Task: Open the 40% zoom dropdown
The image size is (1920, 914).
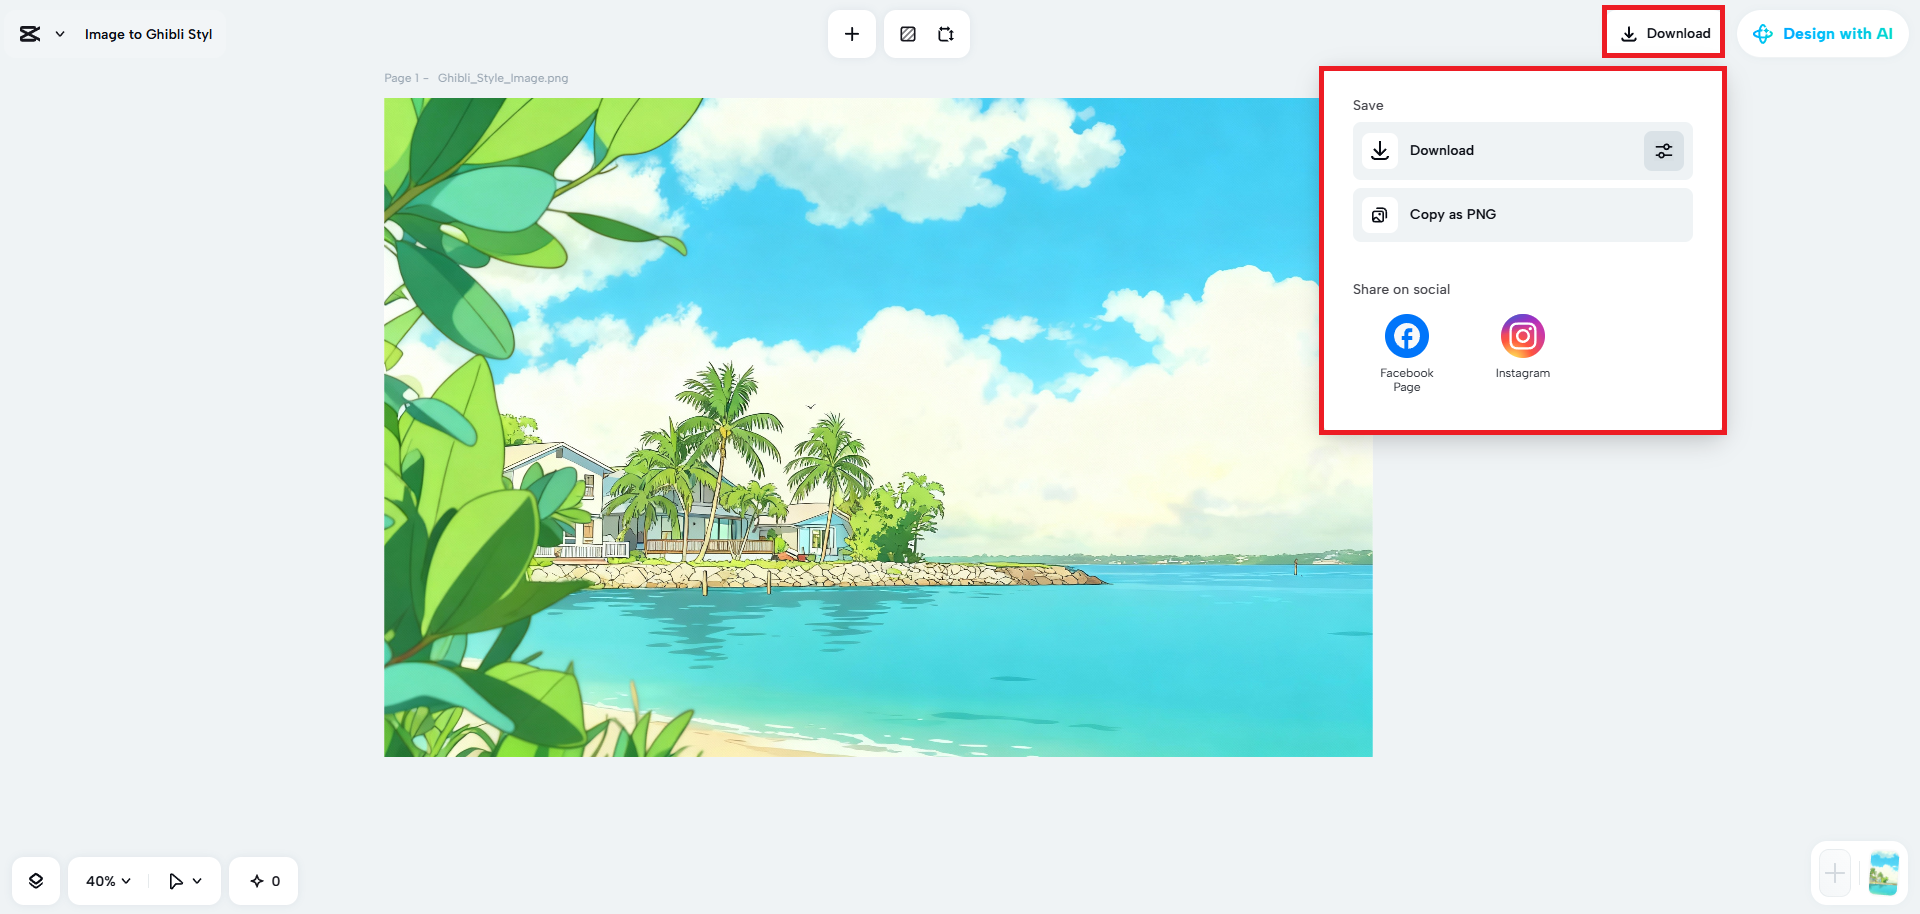Action: tap(108, 881)
